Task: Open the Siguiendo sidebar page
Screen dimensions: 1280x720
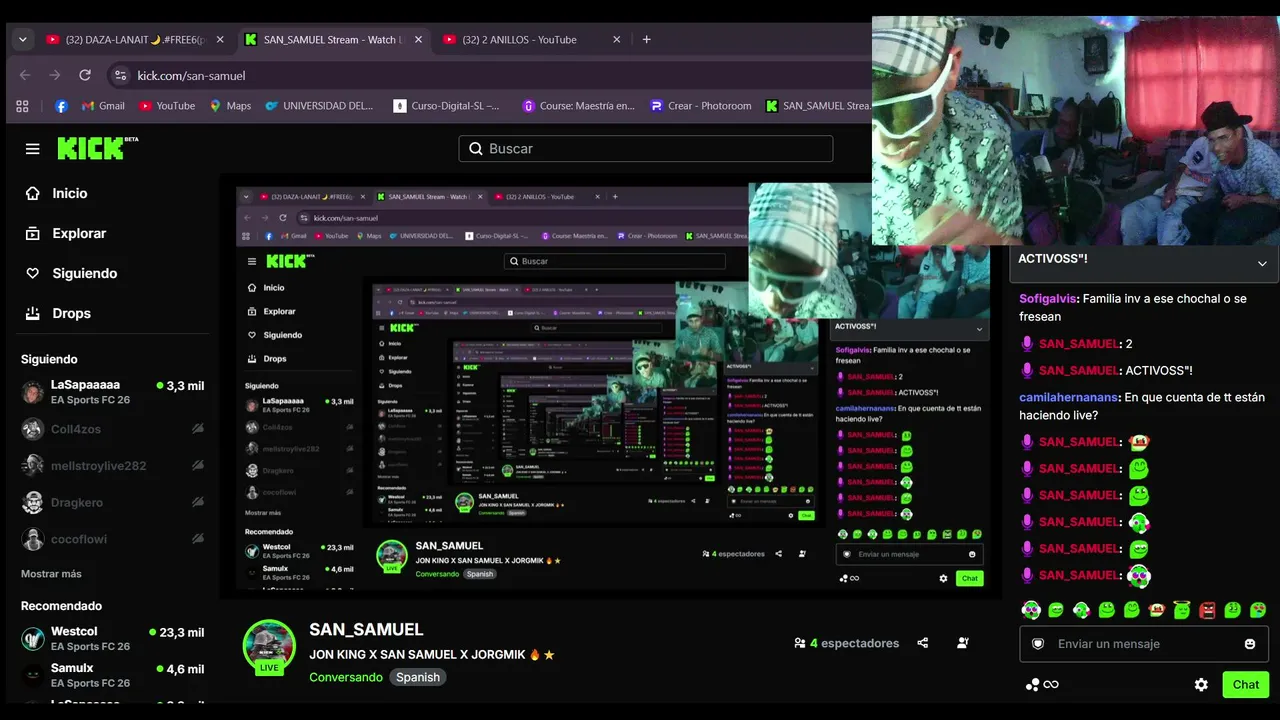Action: pos(71,273)
